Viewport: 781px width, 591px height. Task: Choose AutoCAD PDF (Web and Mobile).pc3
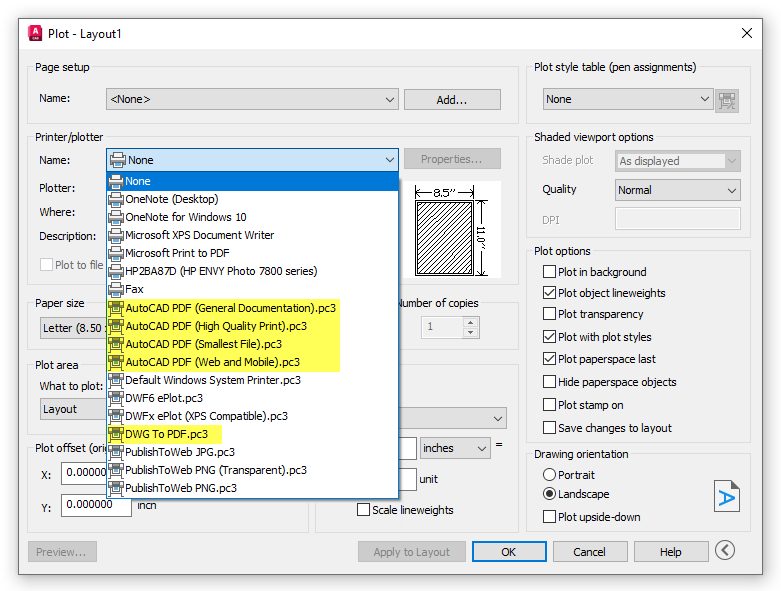[x=252, y=362]
